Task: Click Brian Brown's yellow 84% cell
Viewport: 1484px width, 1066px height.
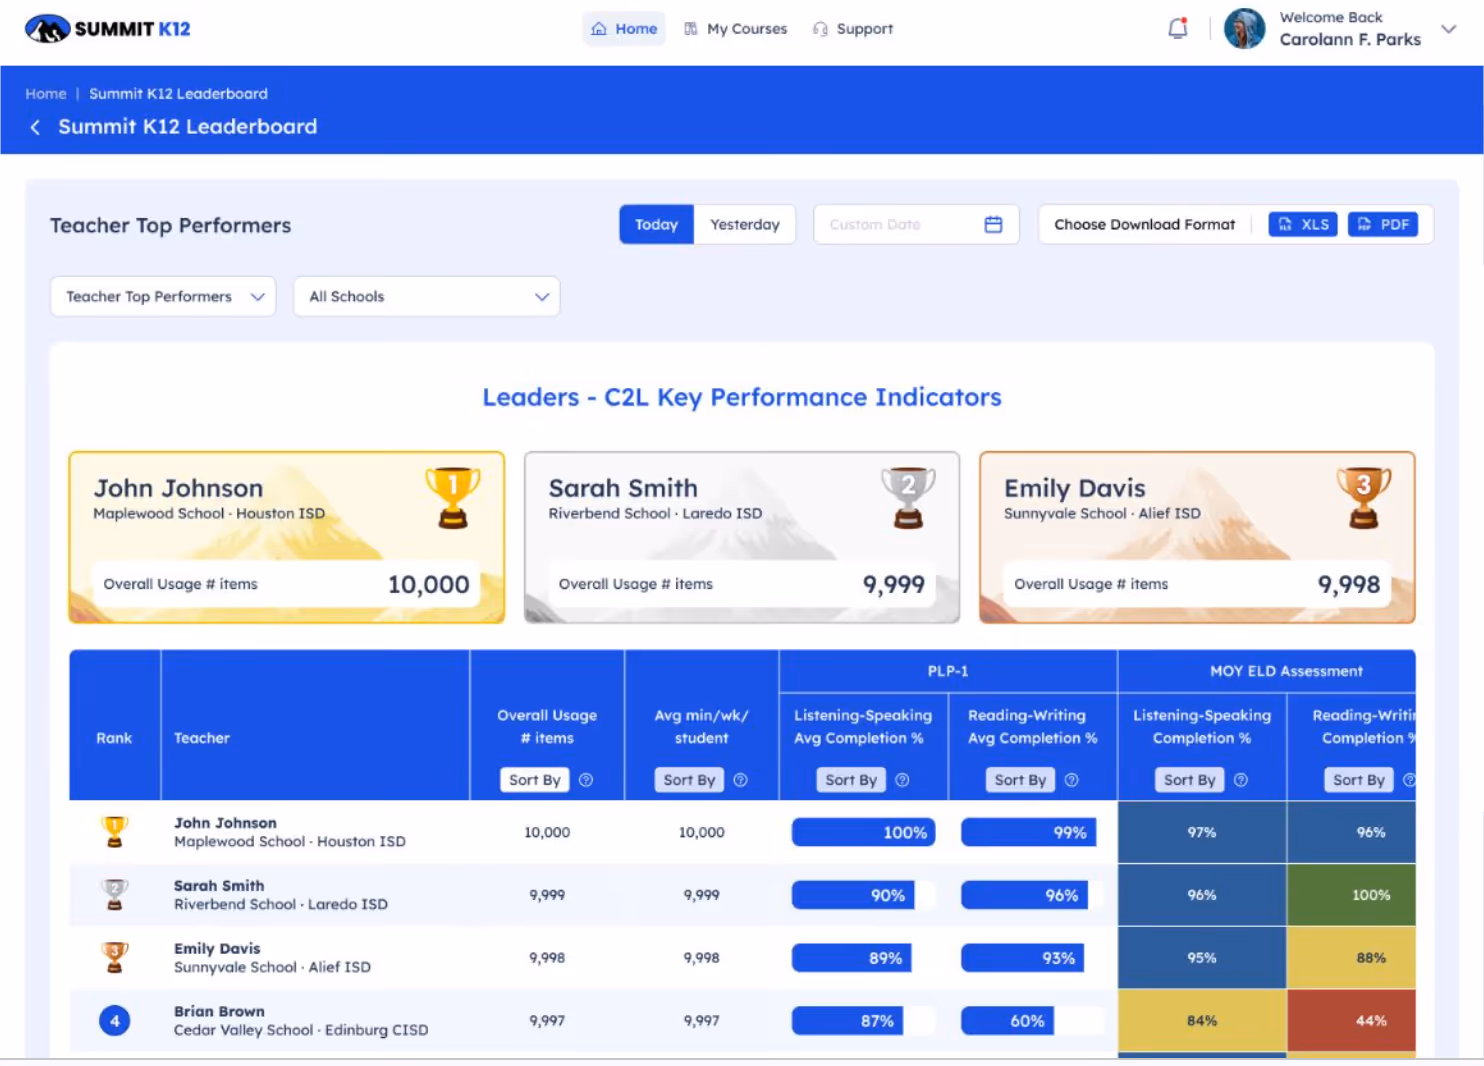Action: point(1202,1021)
